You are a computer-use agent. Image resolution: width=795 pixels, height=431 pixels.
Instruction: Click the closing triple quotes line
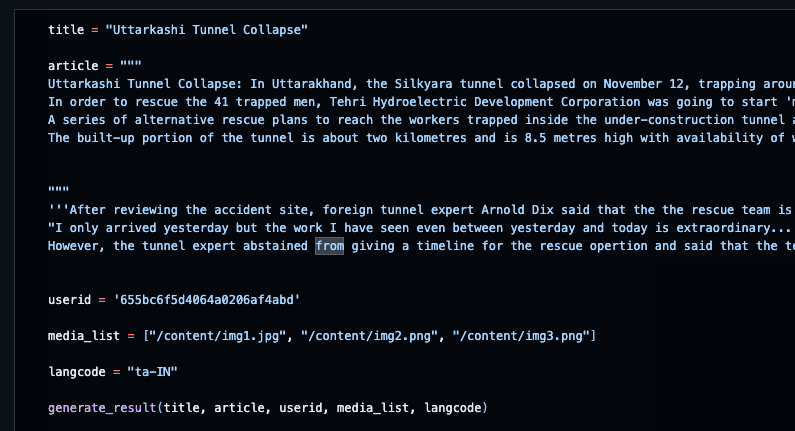[x=58, y=190]
